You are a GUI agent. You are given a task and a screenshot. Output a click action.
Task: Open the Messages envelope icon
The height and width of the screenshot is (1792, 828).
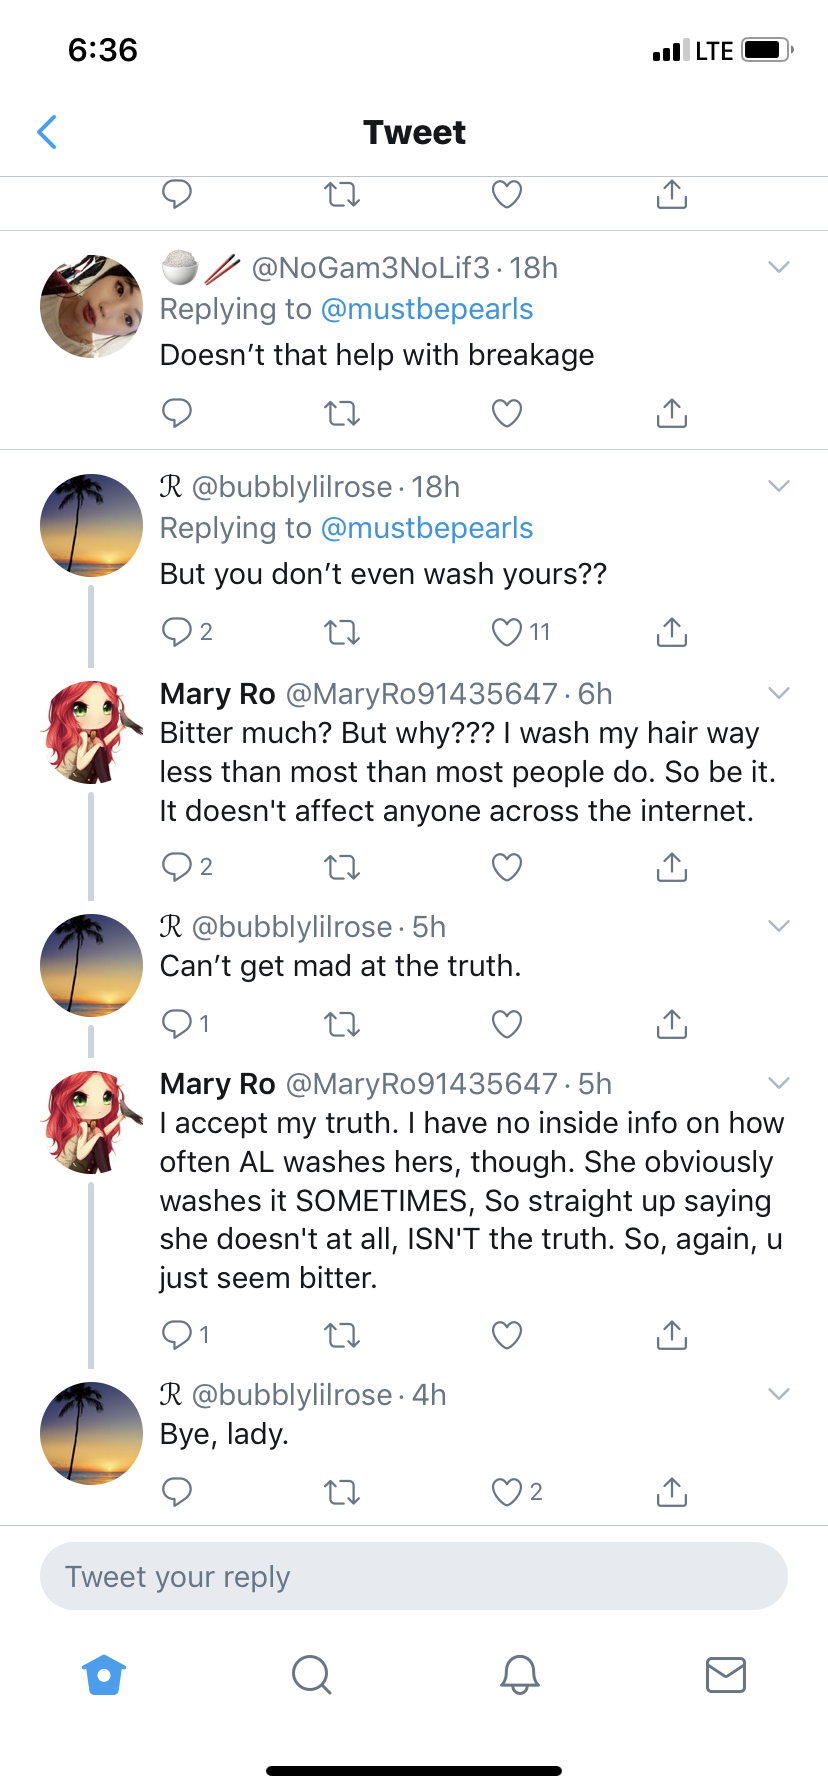coord(726,1674)
